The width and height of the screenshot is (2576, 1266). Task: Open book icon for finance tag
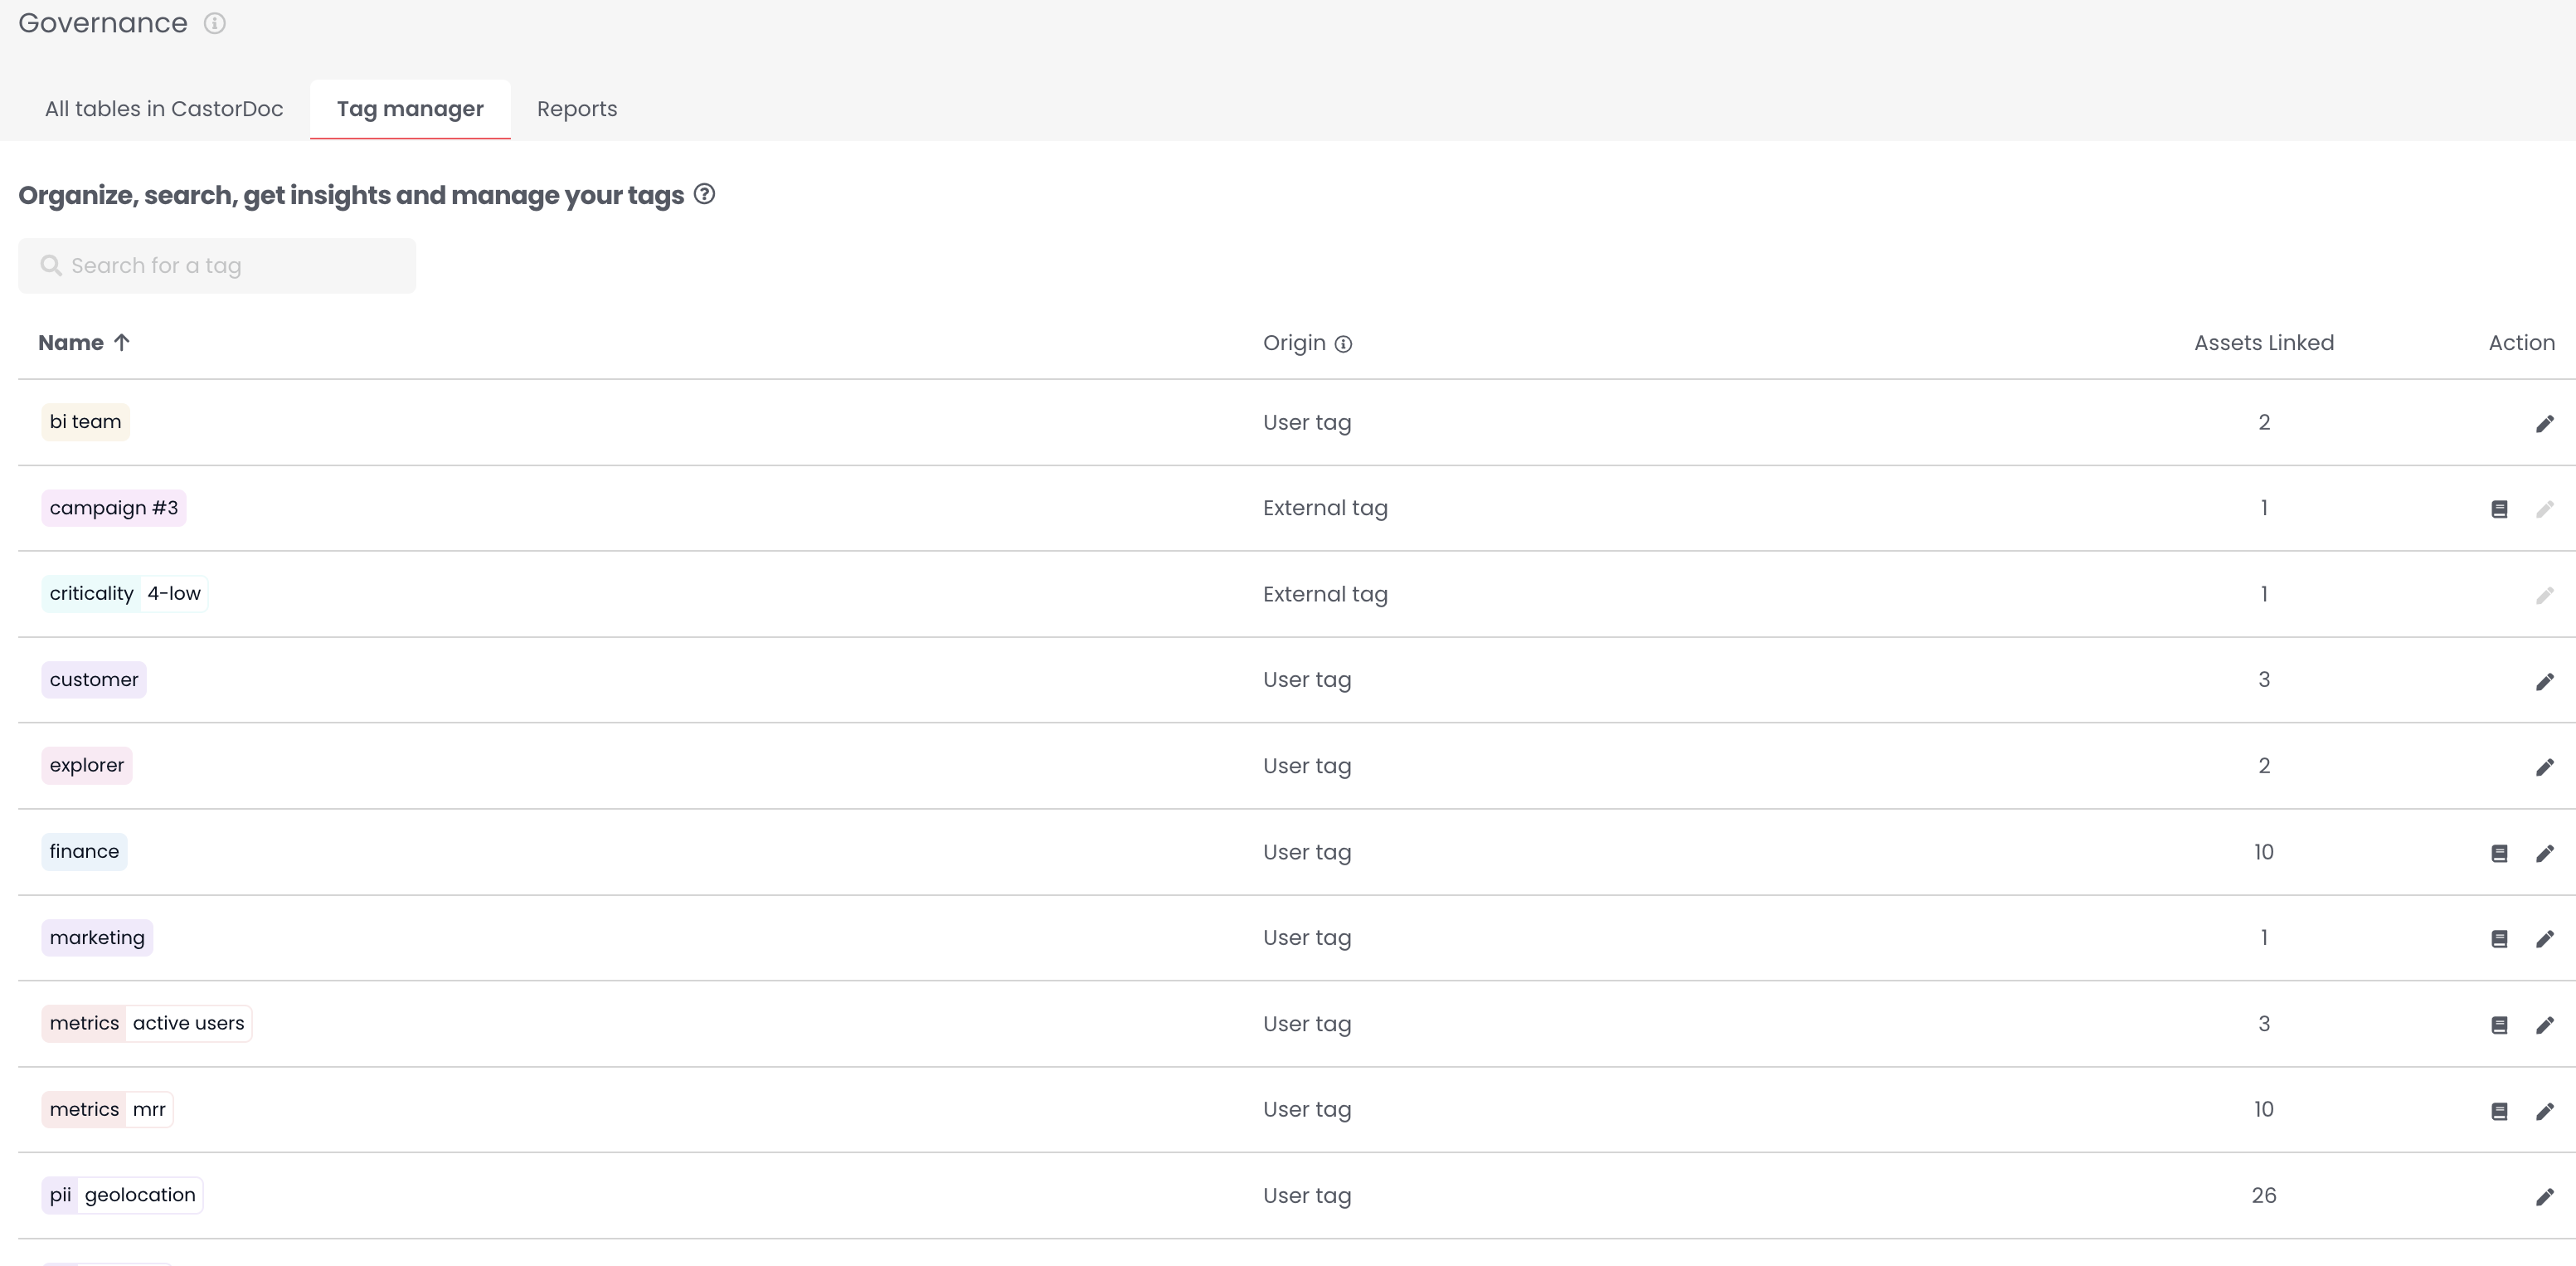[2498, 854]
